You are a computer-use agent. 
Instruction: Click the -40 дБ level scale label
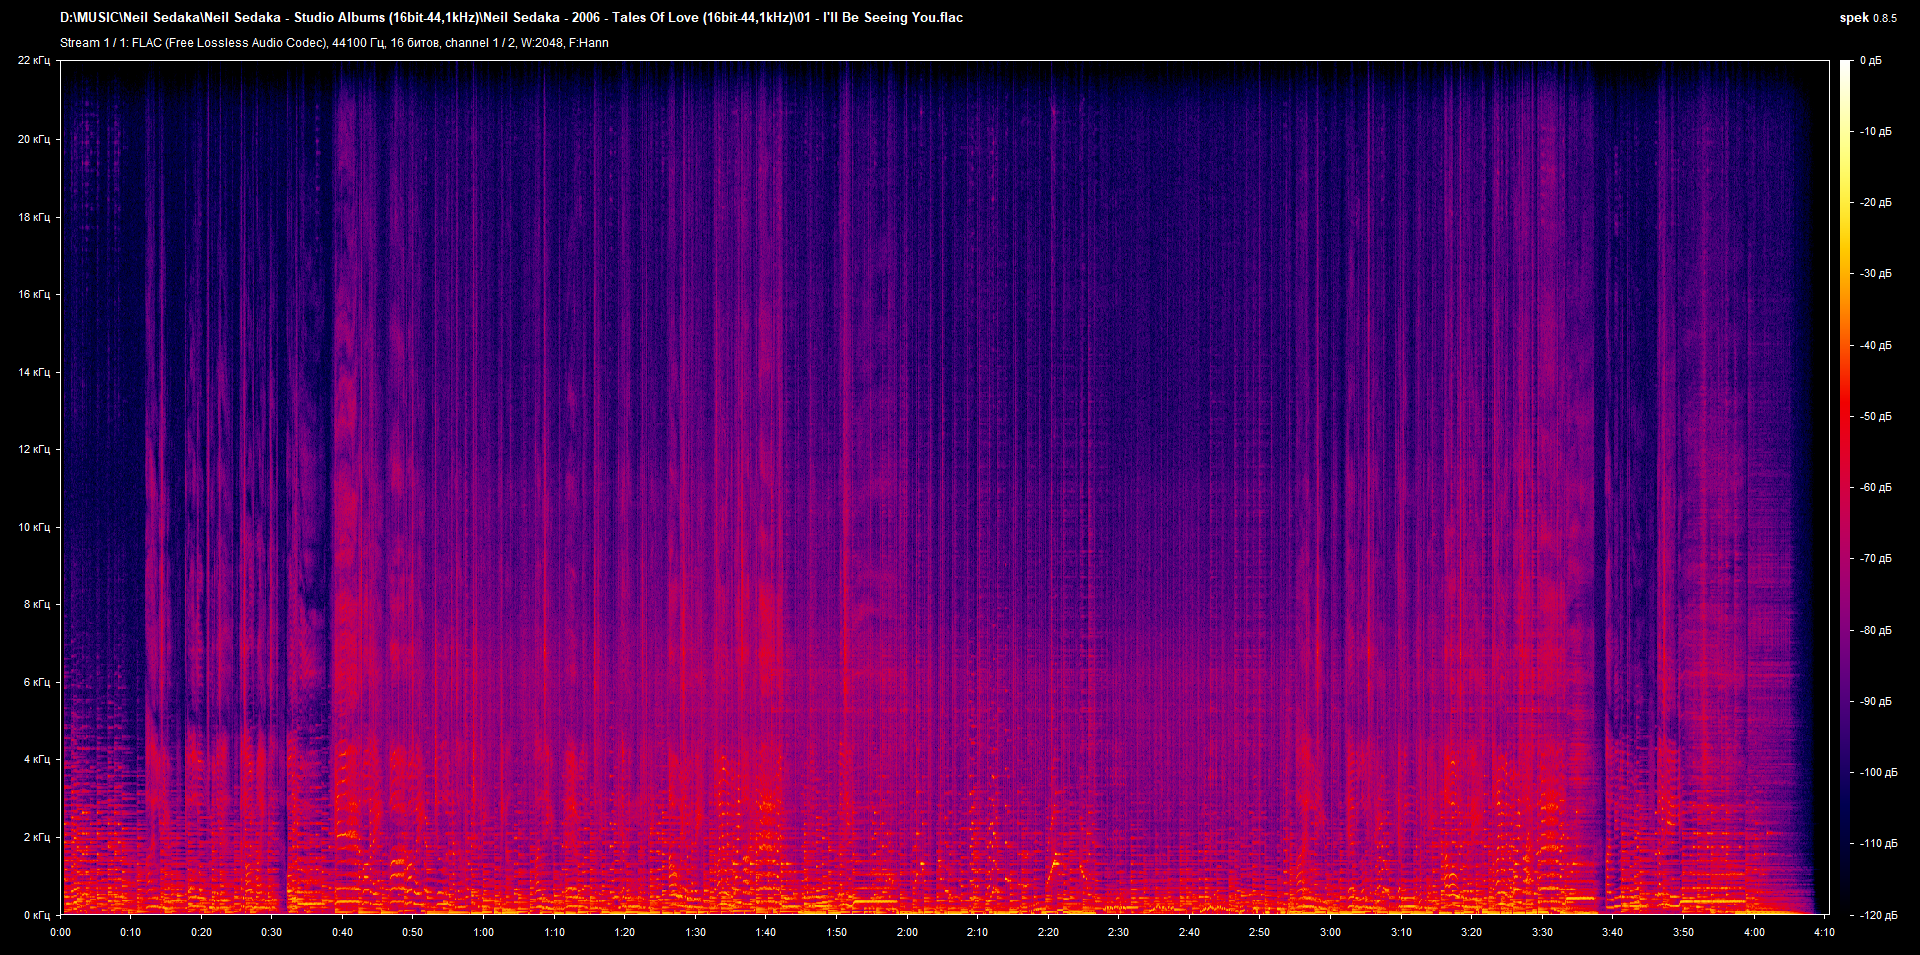tap(1876, 345)
